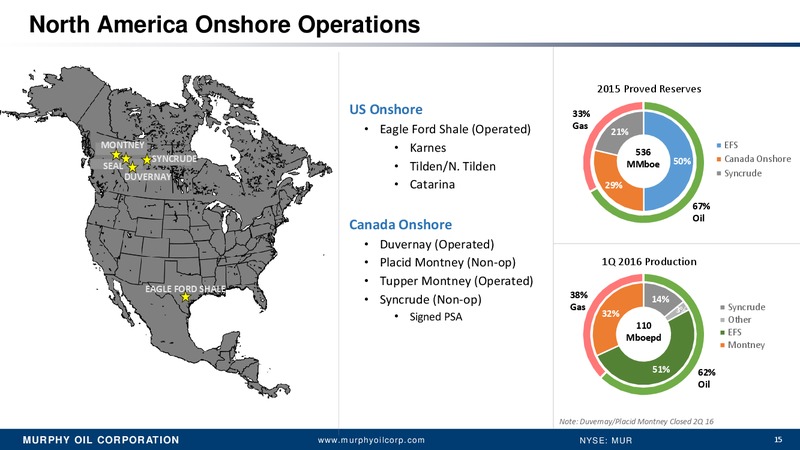Select the SYNCRUDE map label
800x450 pixels.
[174, 159]
